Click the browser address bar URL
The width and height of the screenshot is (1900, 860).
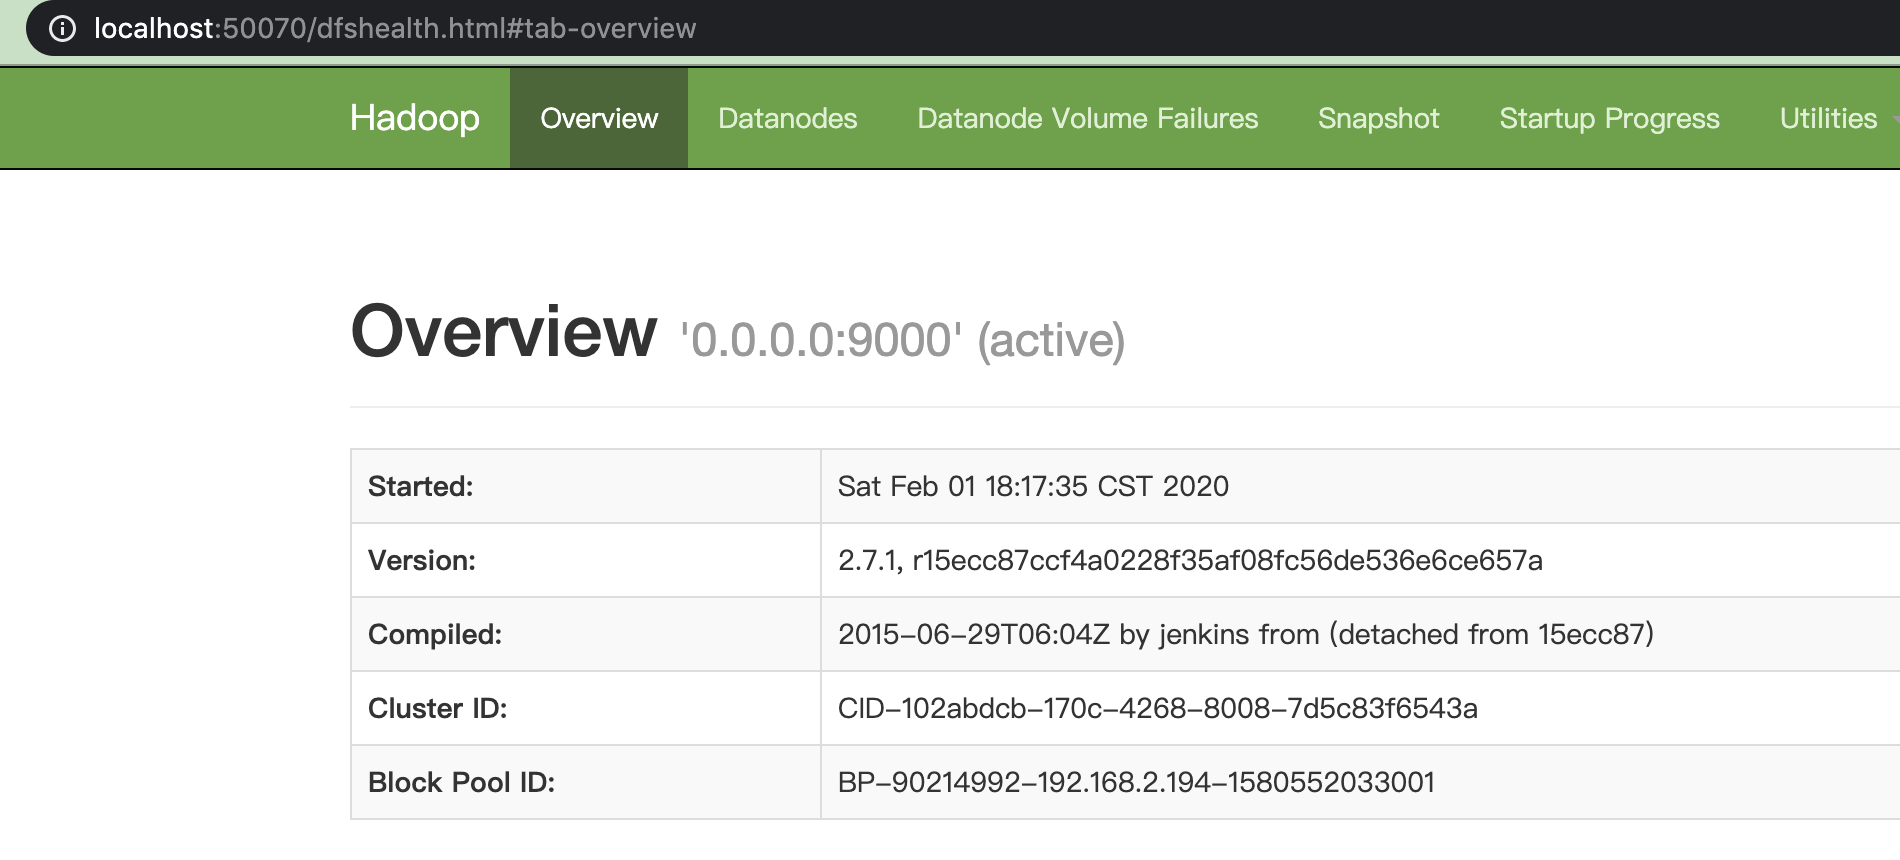click(395, 28)
